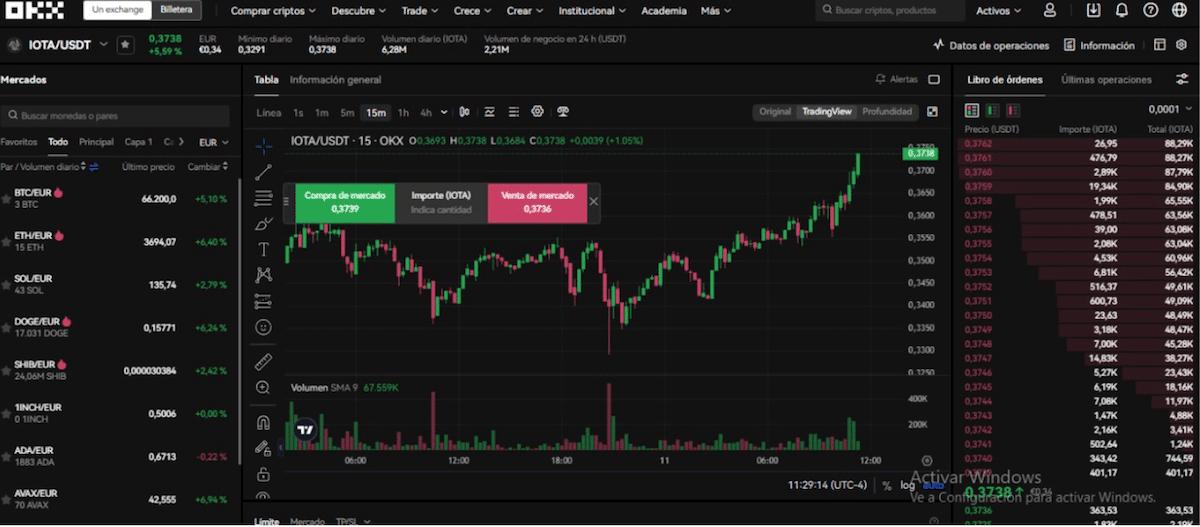
Task: Switch chart to Profundidad view
Action: (x=887, y=112)
